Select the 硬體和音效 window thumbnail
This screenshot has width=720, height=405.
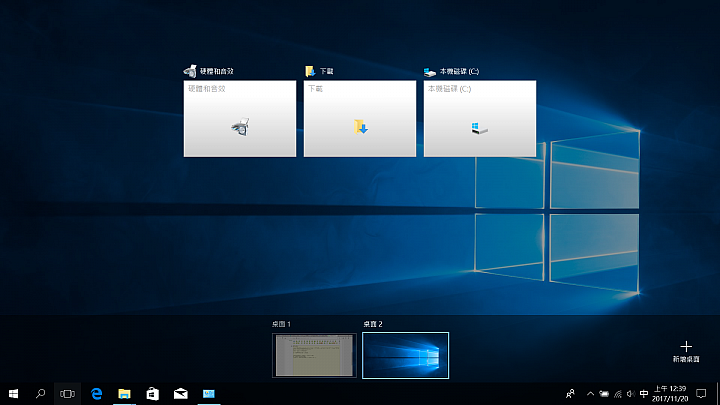tap(240, 118)
